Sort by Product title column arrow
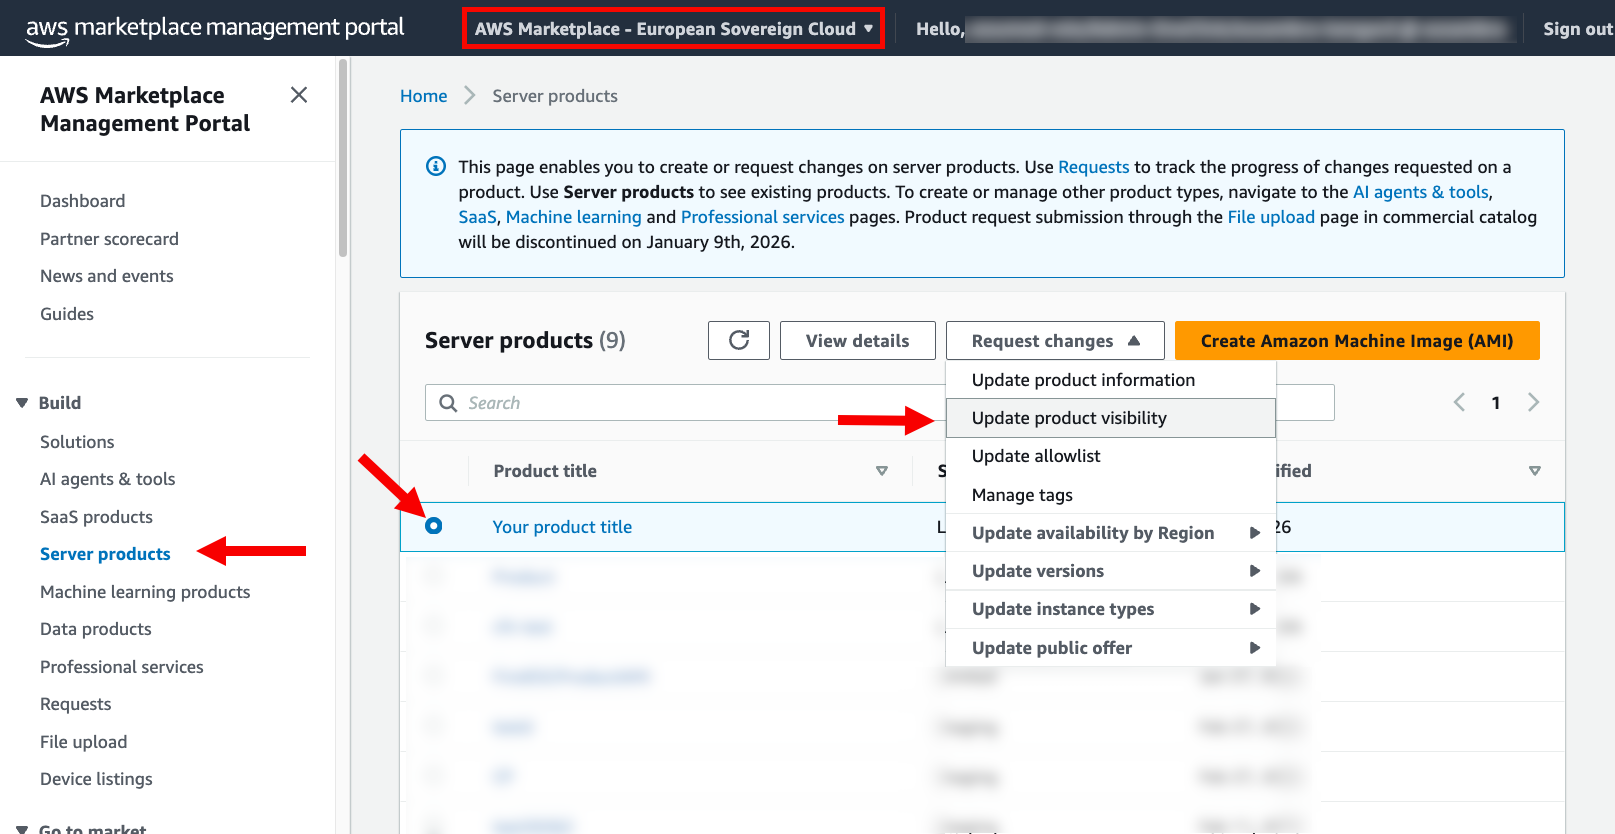1615x834 pixels. pyautogui.click(x=882, y=471)
